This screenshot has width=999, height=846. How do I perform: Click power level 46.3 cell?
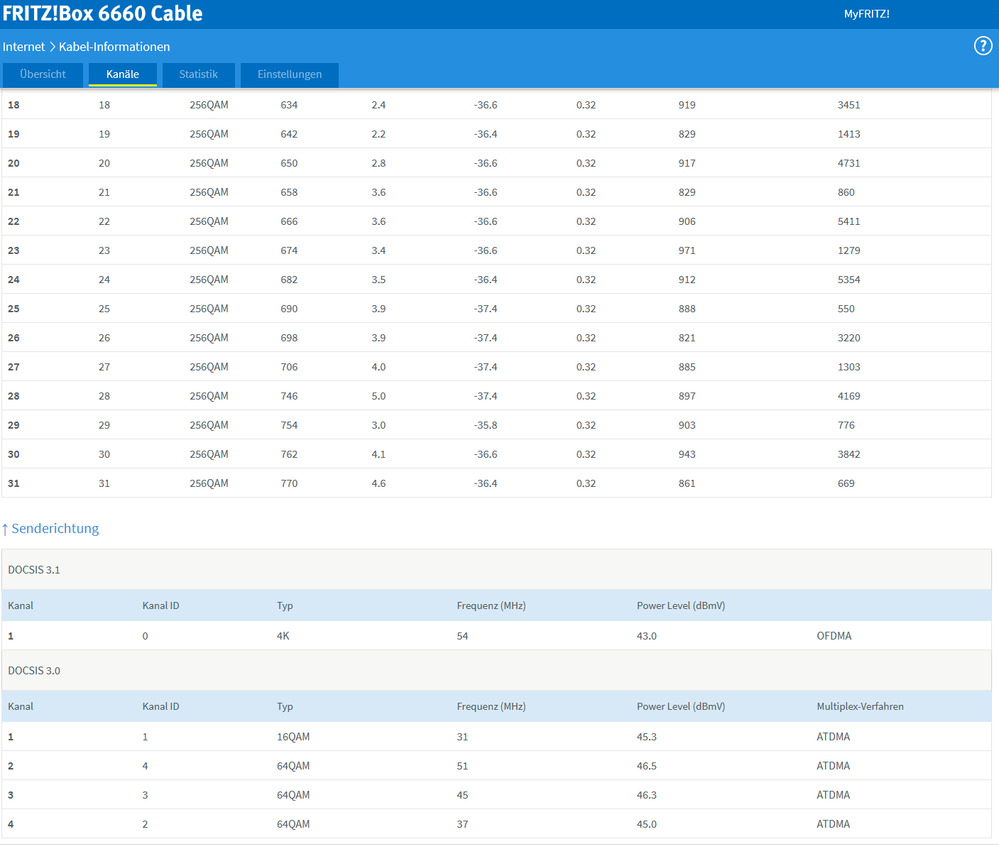(x=647, y=795)
